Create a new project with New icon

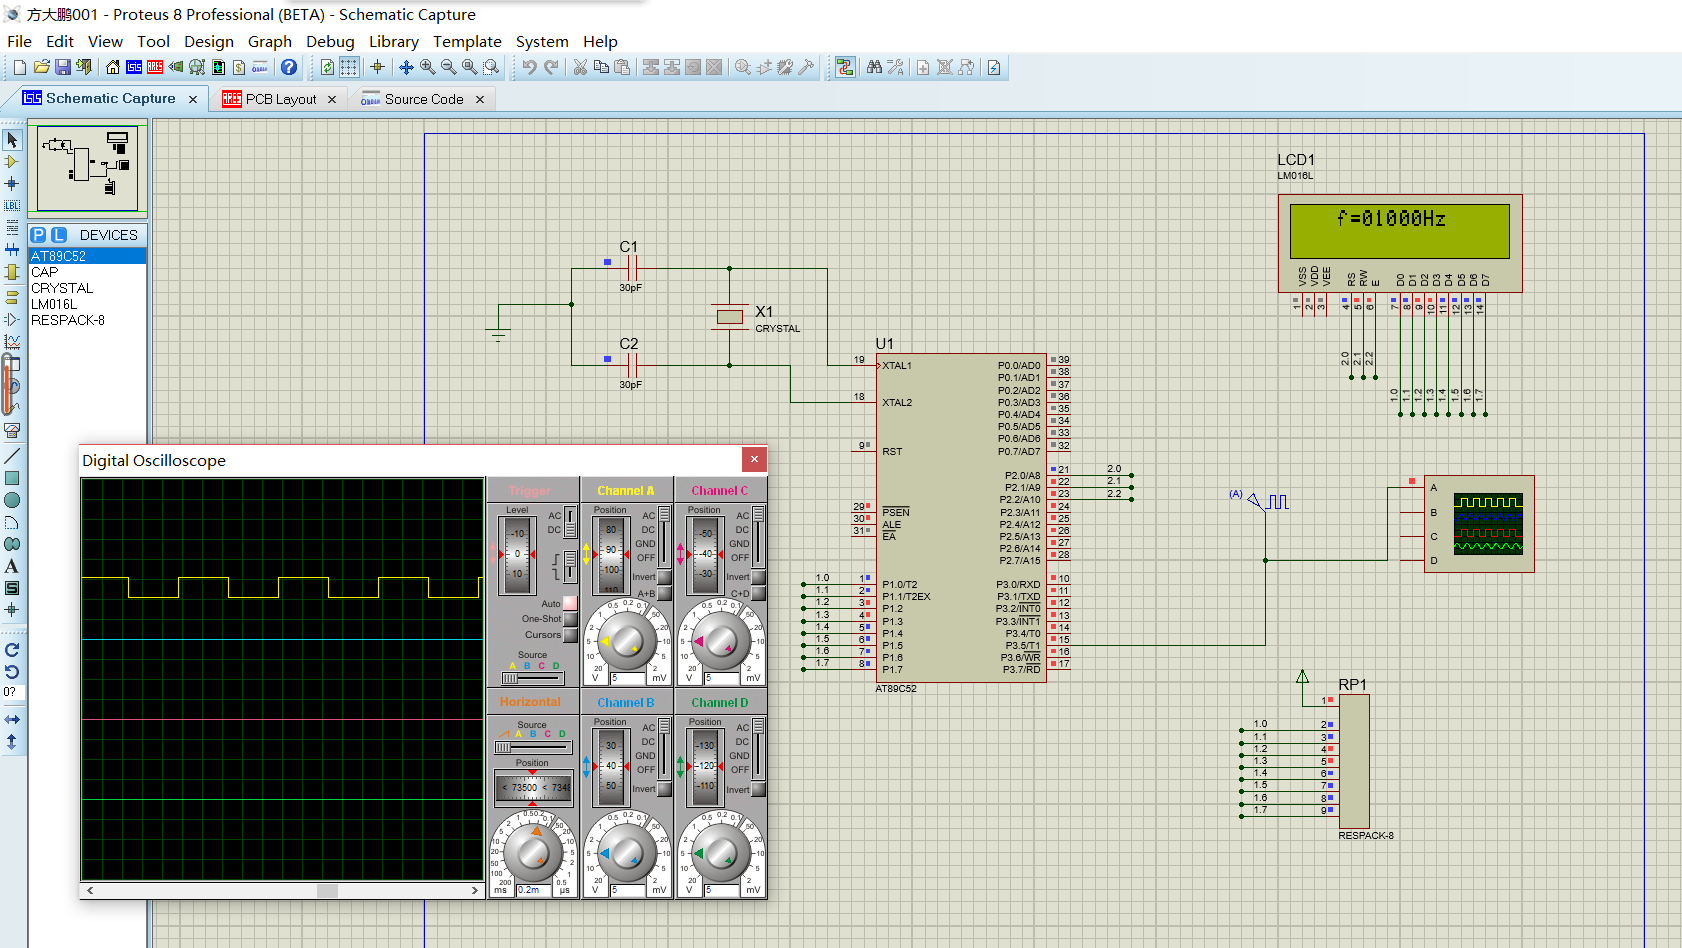click(x=20, y=67)
